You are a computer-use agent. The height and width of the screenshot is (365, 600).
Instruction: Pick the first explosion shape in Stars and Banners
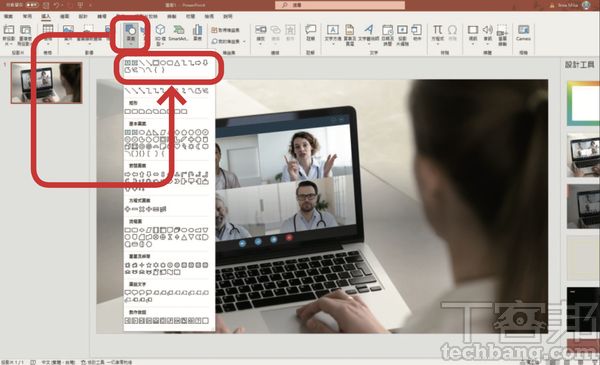pos(128,265)
